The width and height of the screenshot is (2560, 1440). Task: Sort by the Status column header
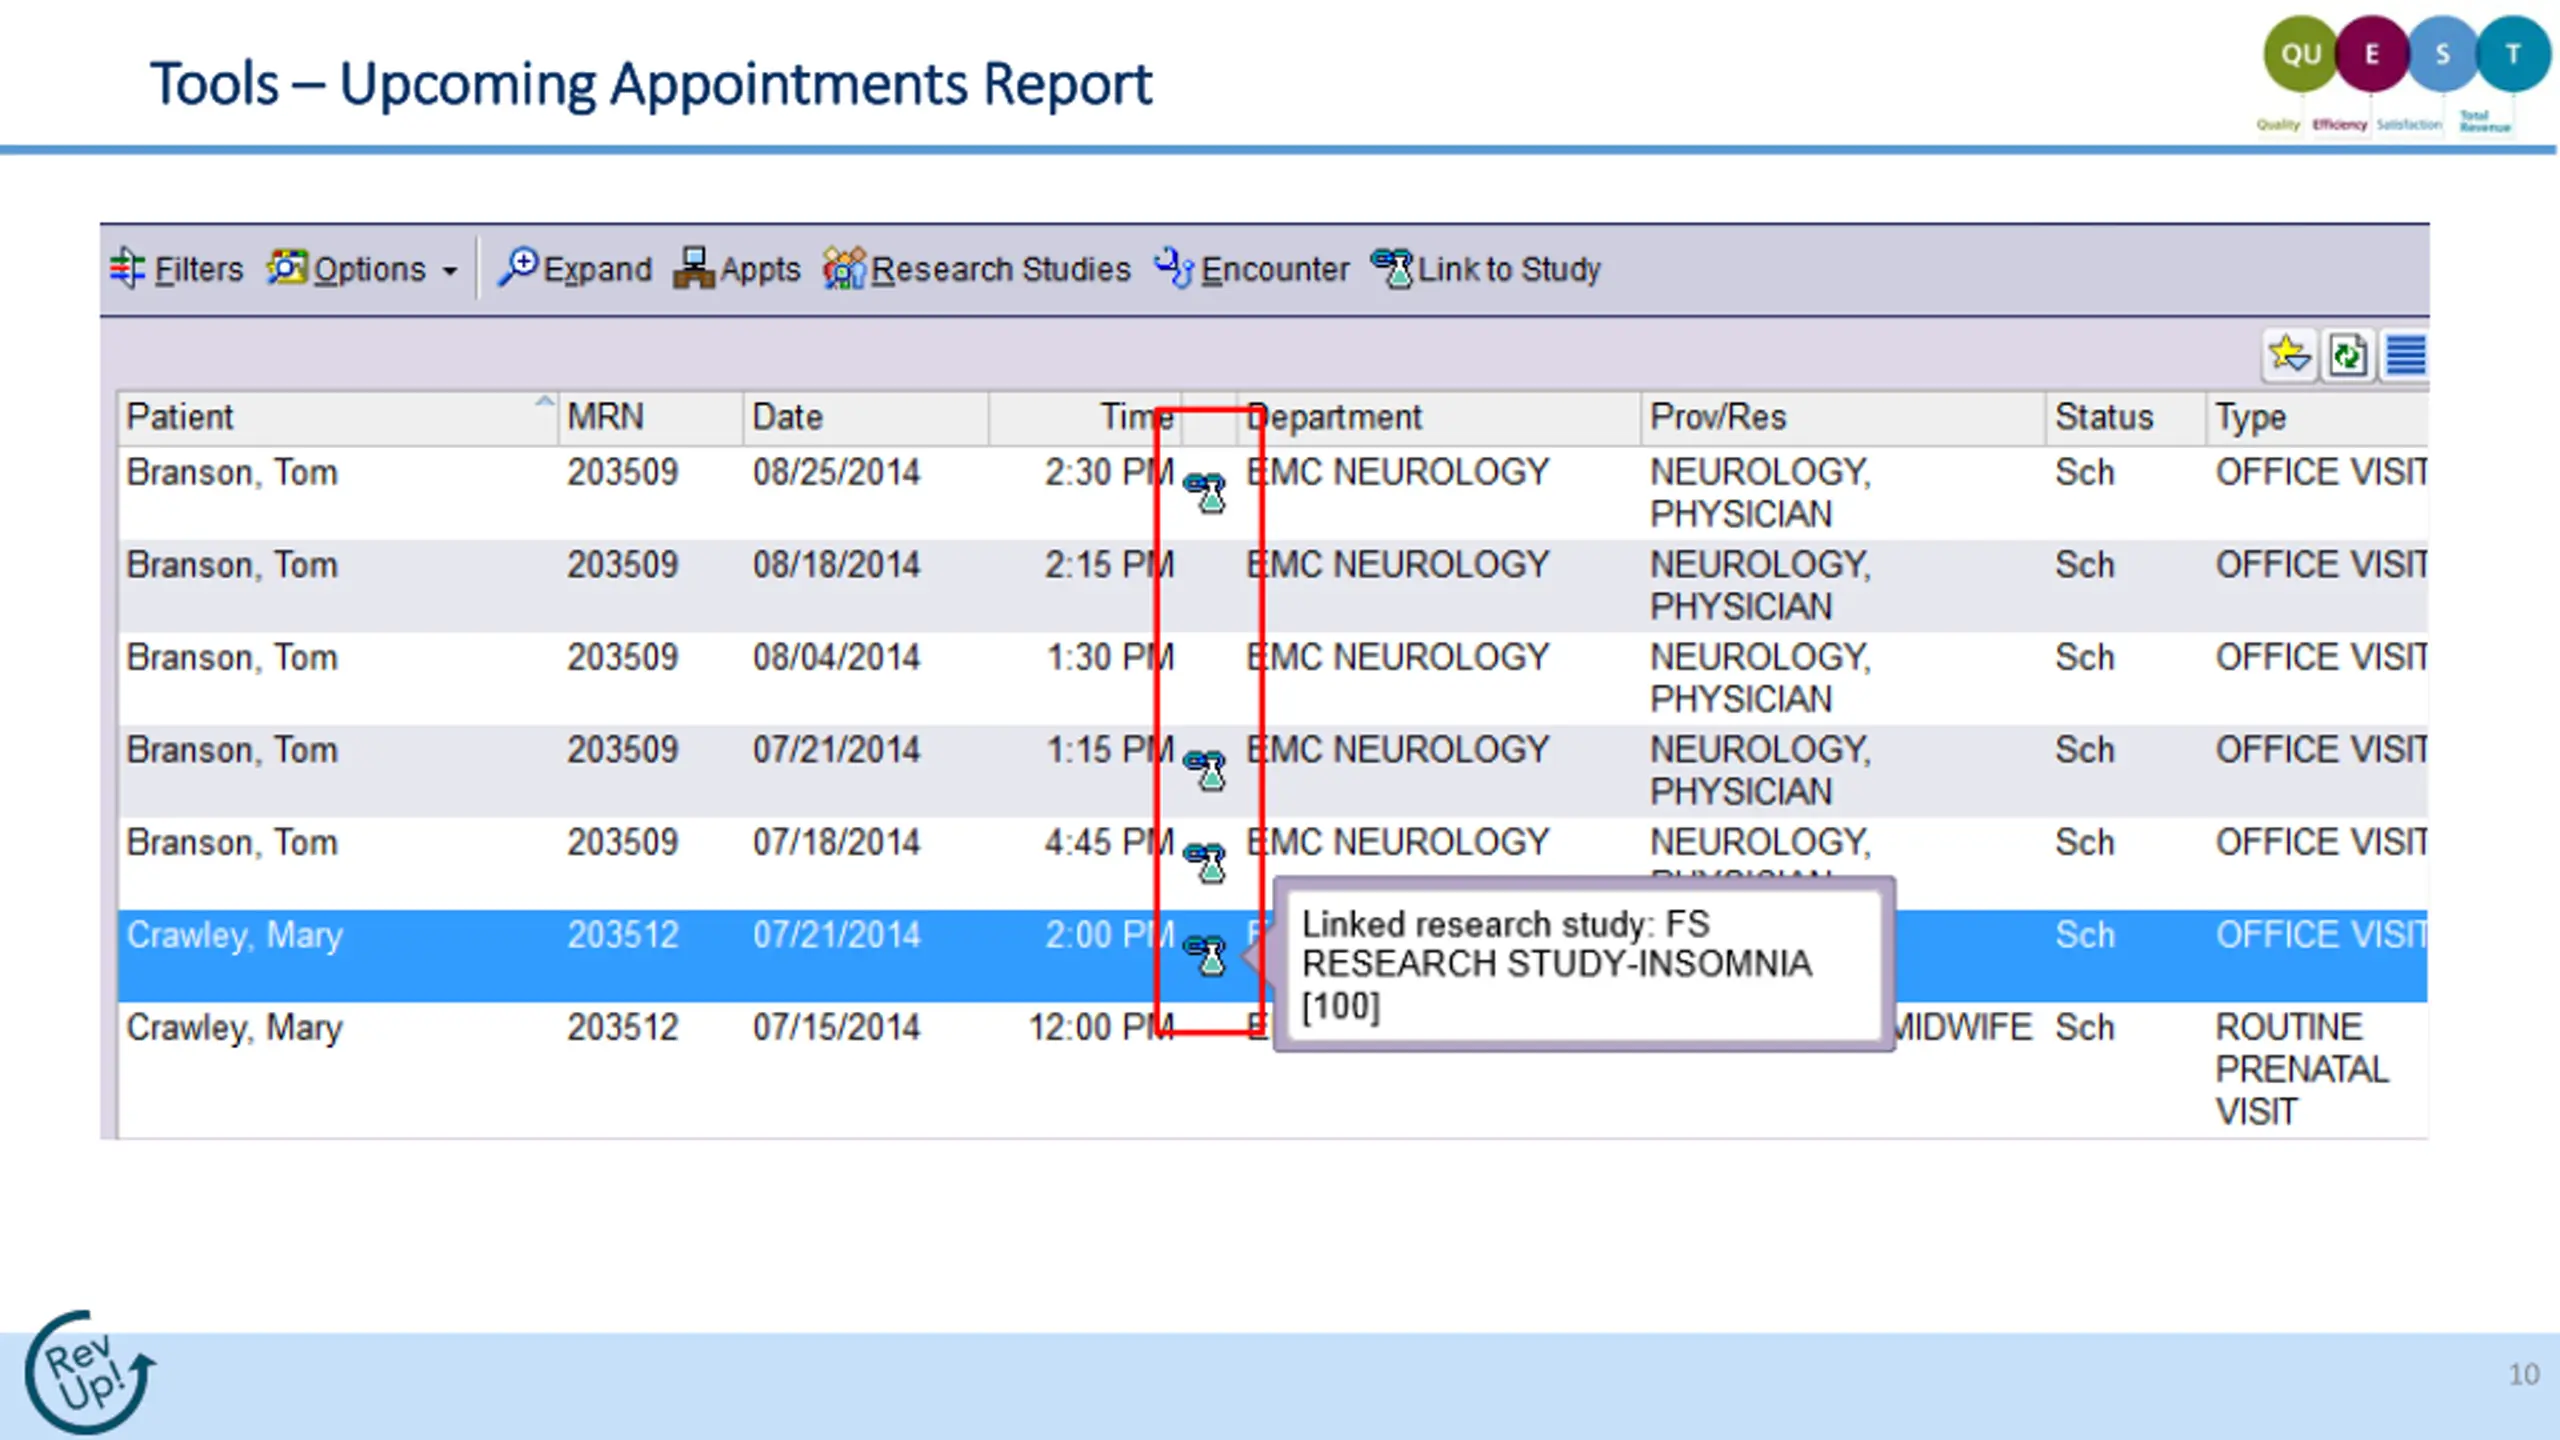coord(2125,417)
